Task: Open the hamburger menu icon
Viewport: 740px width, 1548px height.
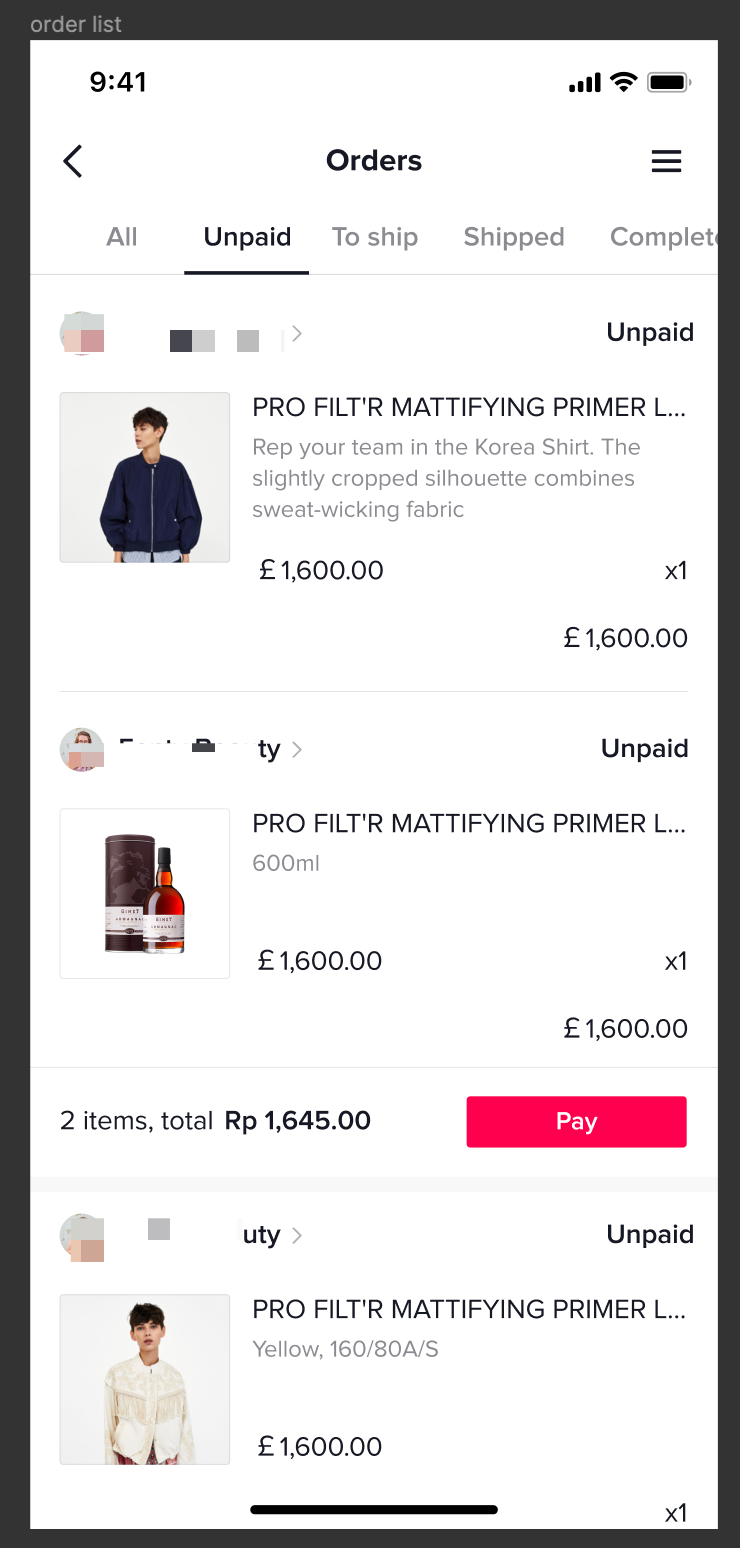Action: click(x=666, y=161)
